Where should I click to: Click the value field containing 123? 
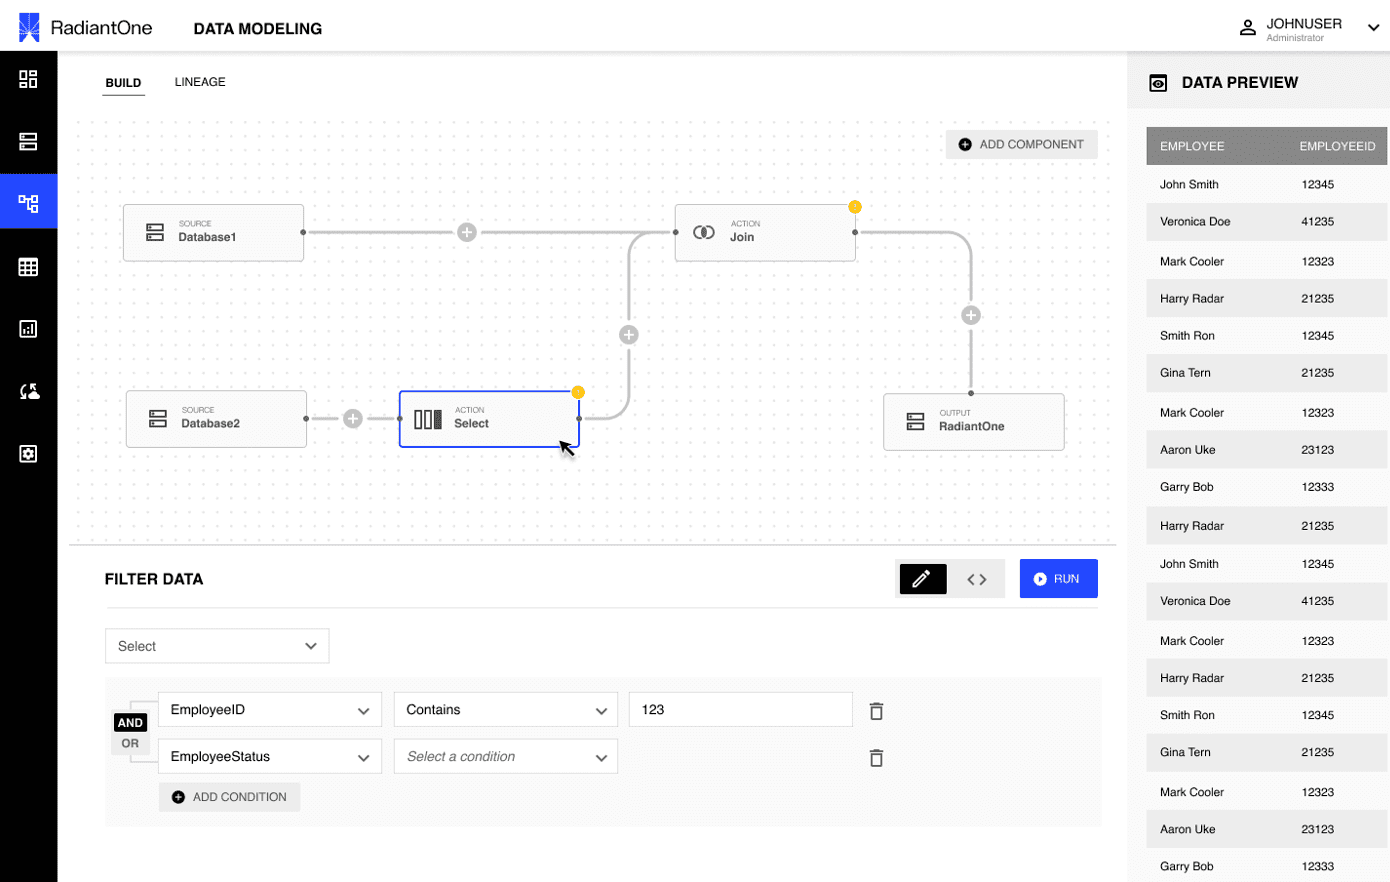tap(740, 710)
